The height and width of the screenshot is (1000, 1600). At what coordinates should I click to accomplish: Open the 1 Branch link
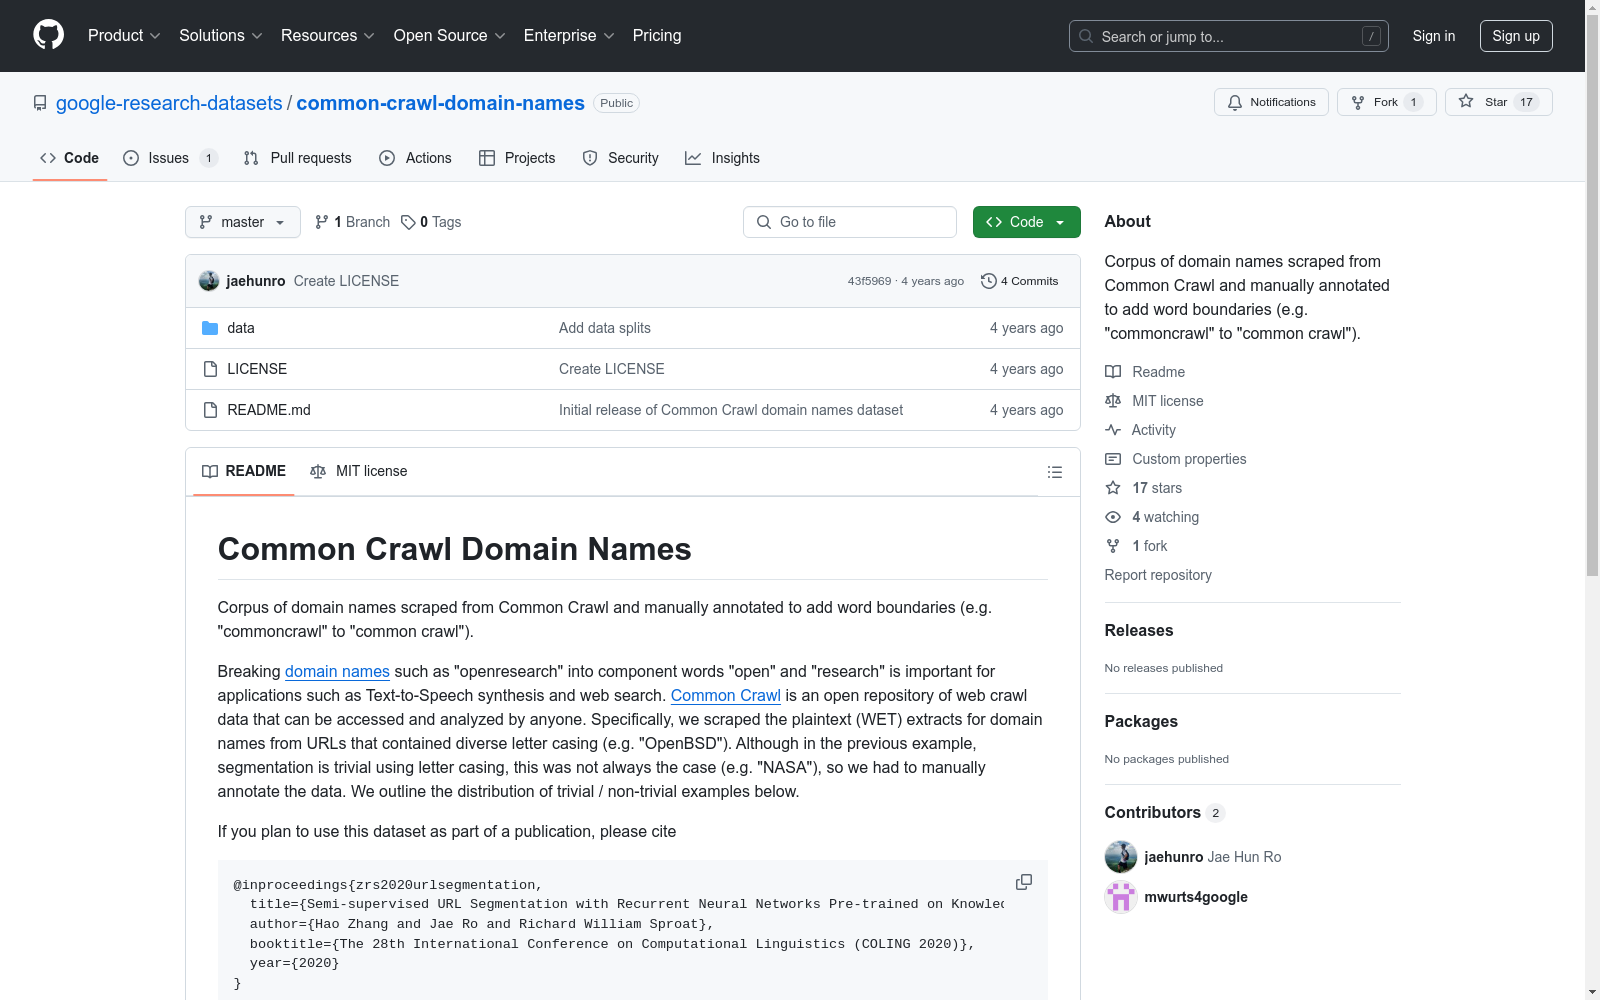[352, 222]
